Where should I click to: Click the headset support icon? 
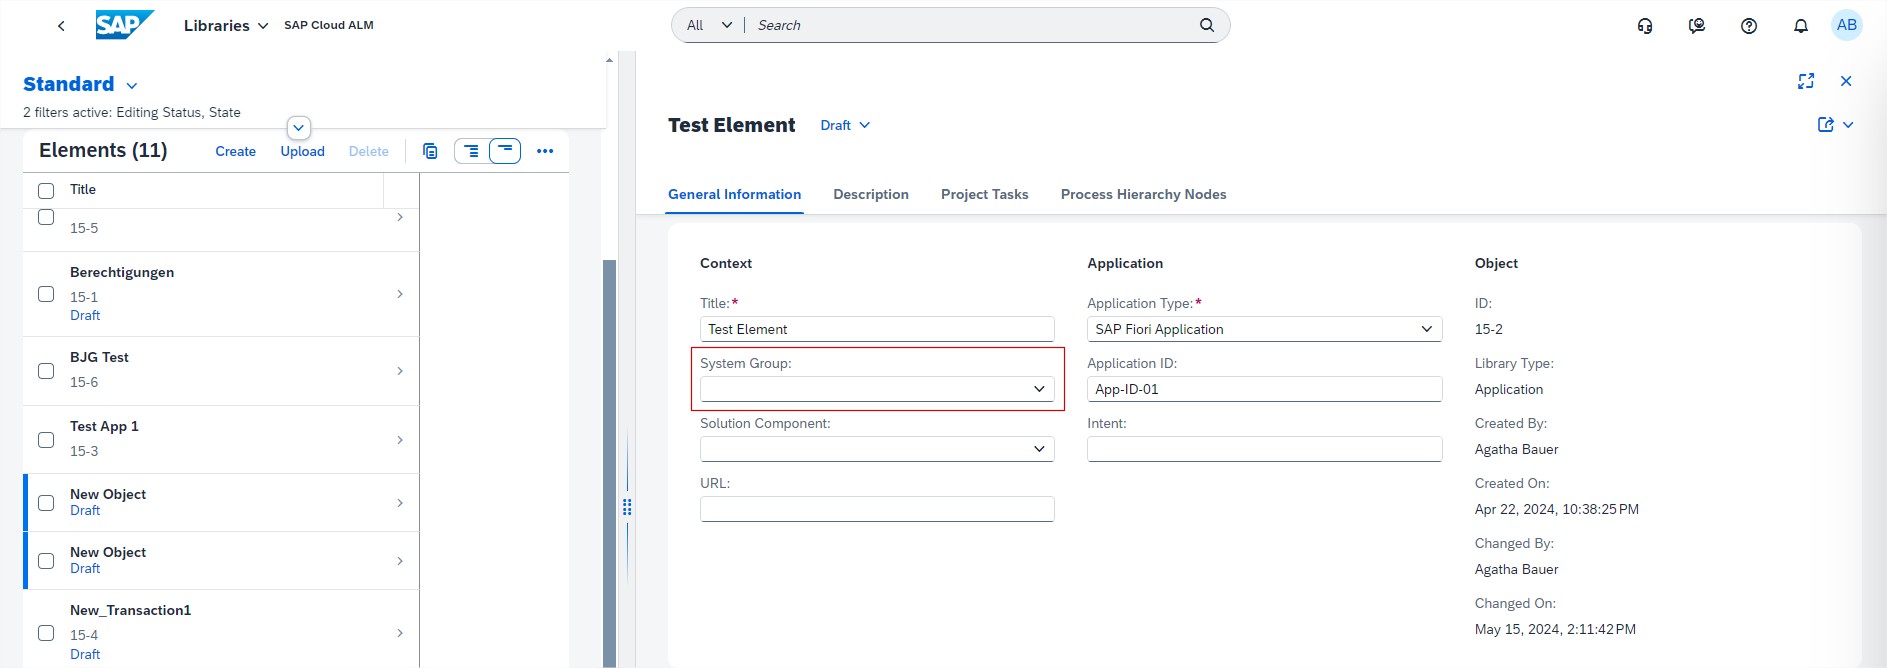[x=1644, y=26]
